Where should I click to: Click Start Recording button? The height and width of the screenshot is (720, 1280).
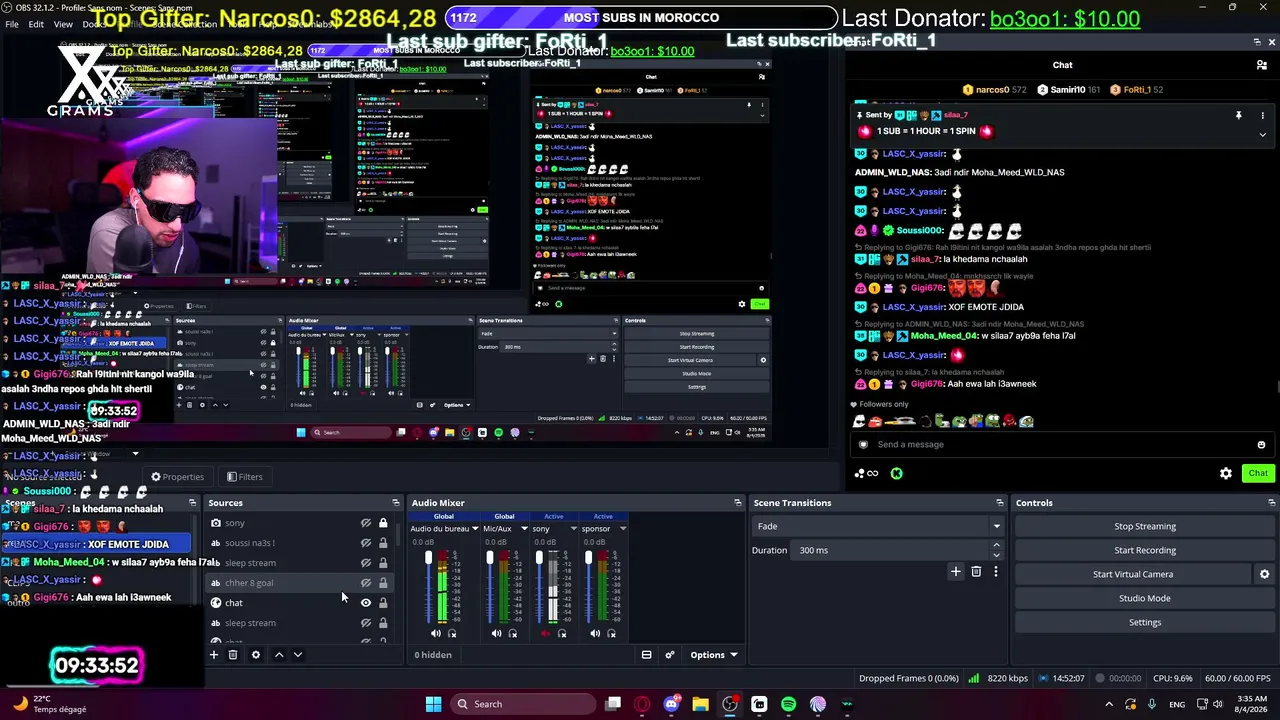coord(1145,550)
